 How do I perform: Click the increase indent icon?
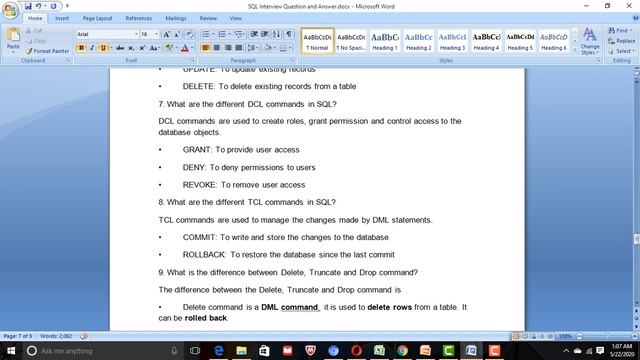(x=264, y=34)
